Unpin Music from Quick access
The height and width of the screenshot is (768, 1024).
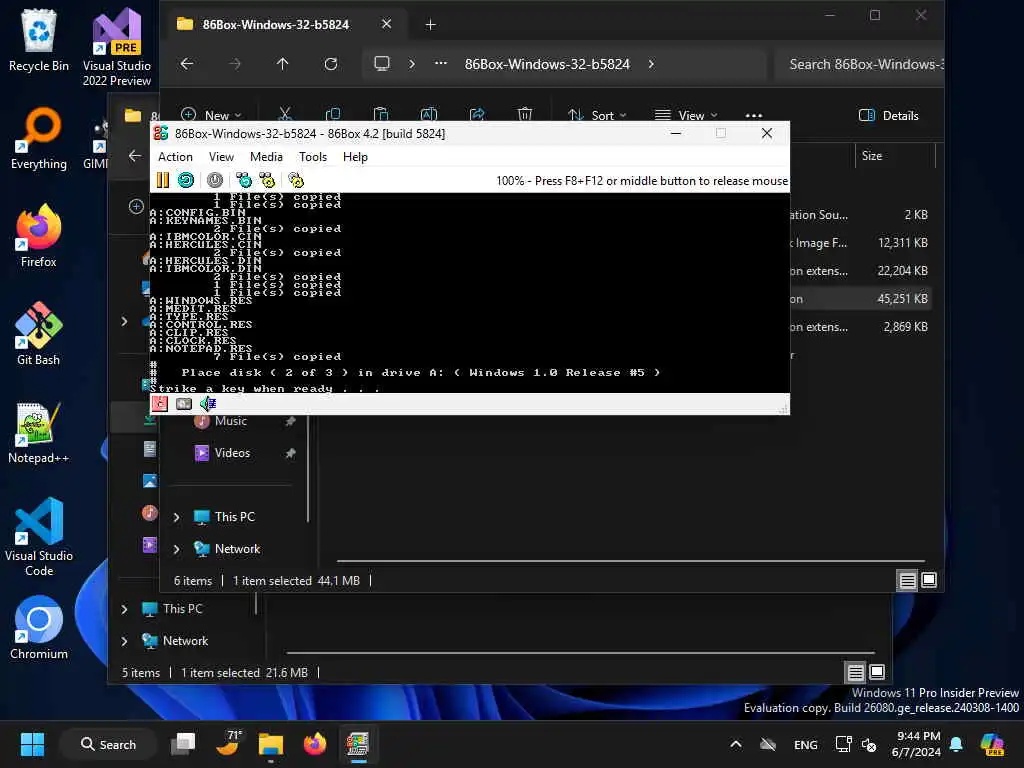[291, 421]
